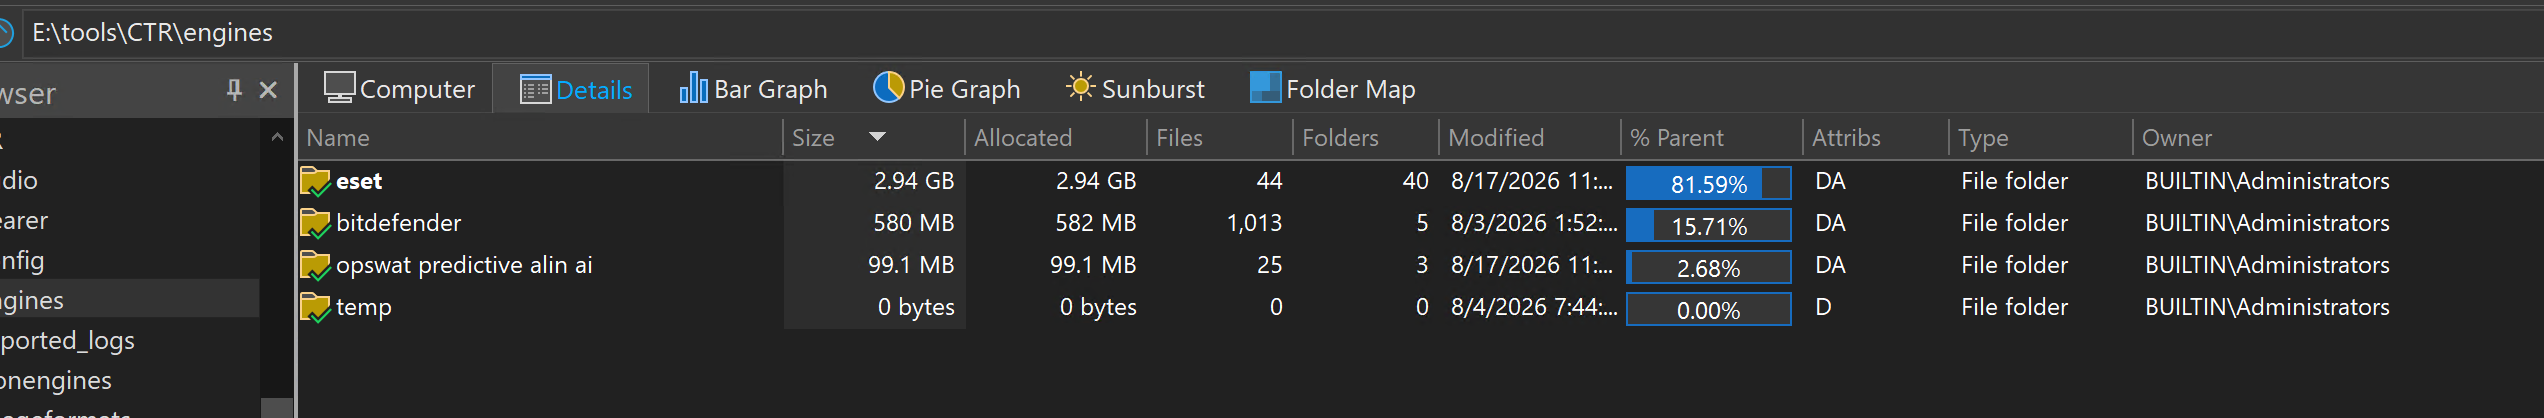Switch to the Sunburst view

coord(1135,89)
